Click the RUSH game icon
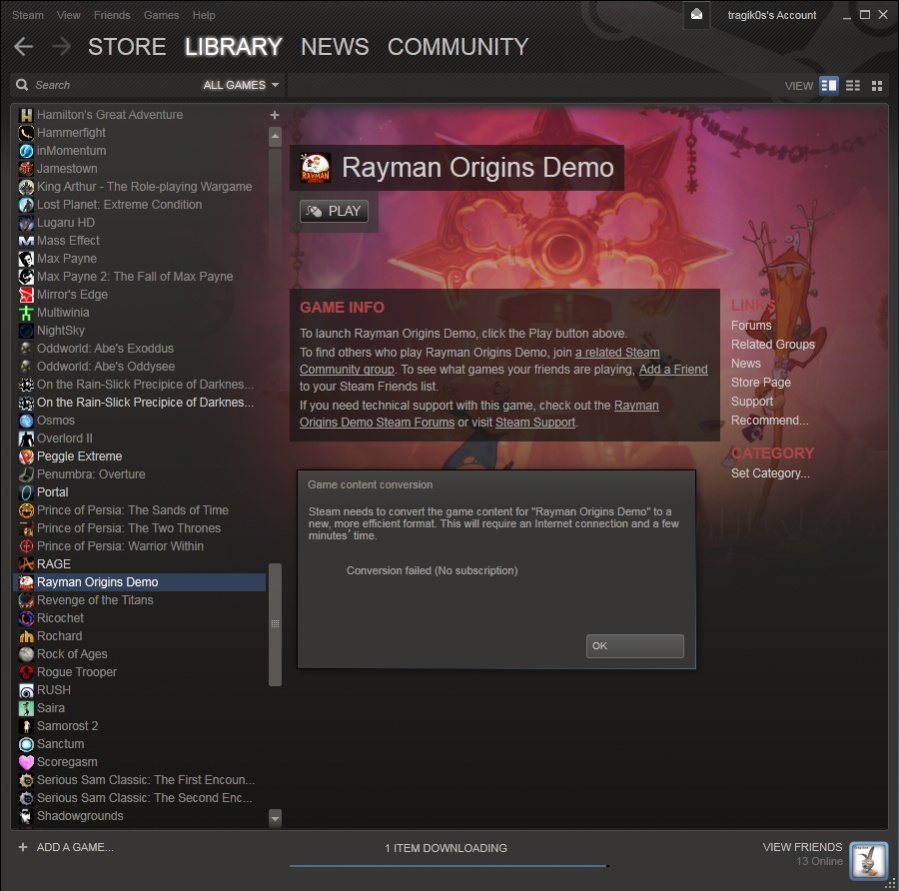Image resolution: width=899 pixels, height=891 pixels. (x=26, y=690)
